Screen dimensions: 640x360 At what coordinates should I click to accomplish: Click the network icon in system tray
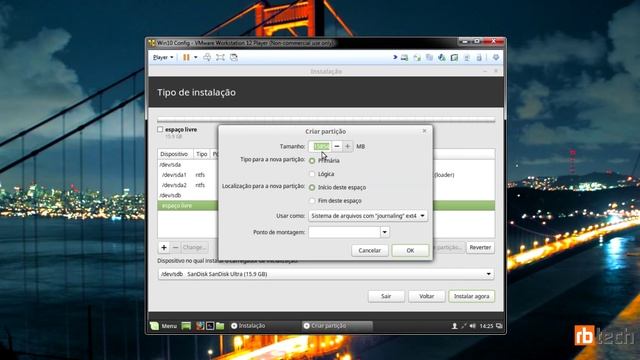[x=464, y=326]
